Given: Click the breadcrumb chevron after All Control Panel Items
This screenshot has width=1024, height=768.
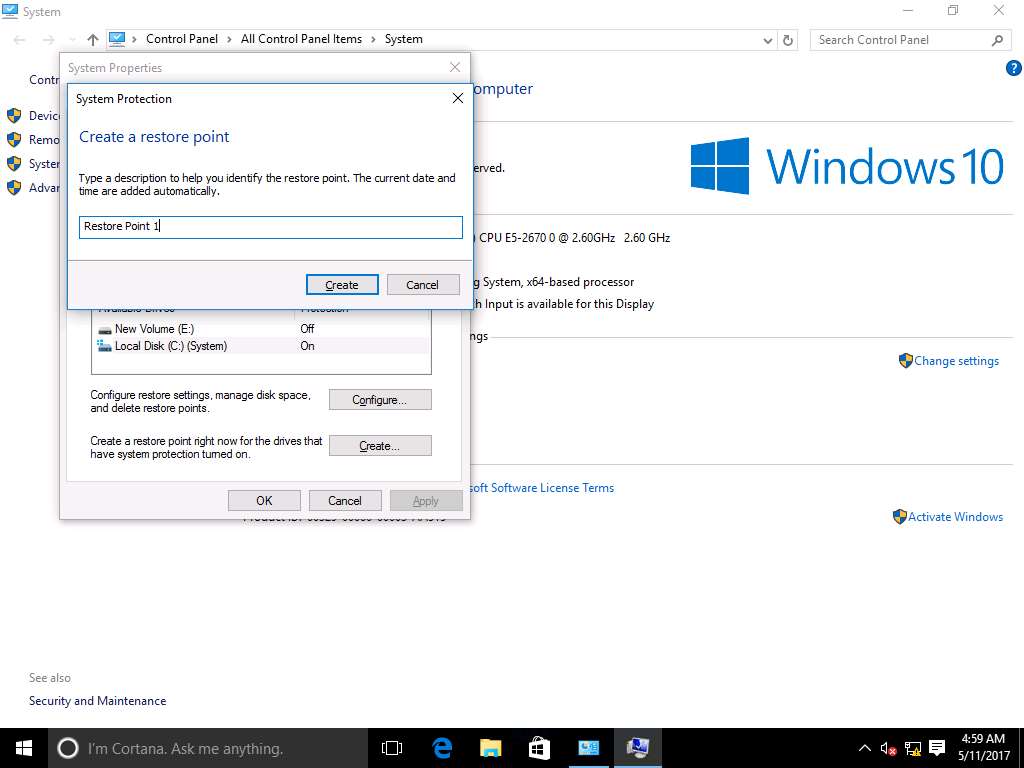Looking at the screenshot, I should [374, 40].
